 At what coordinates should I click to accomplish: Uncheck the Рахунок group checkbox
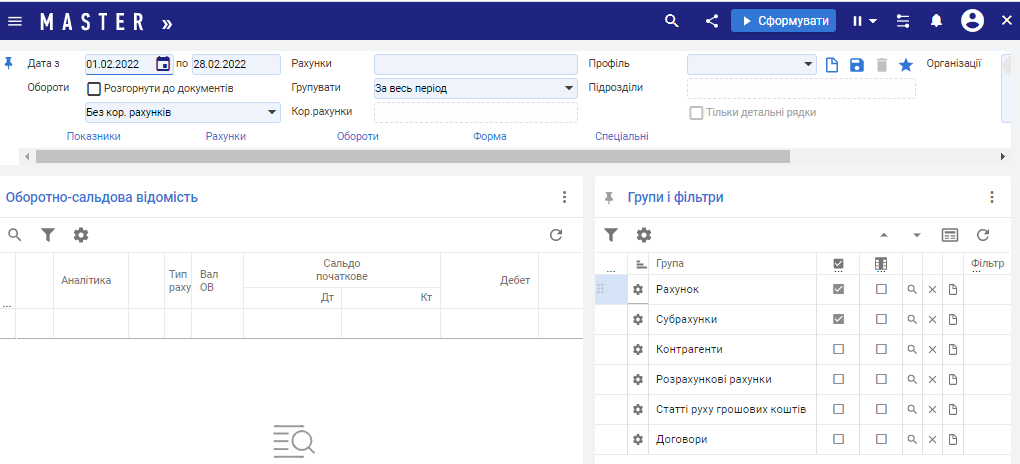coord(838,289)
